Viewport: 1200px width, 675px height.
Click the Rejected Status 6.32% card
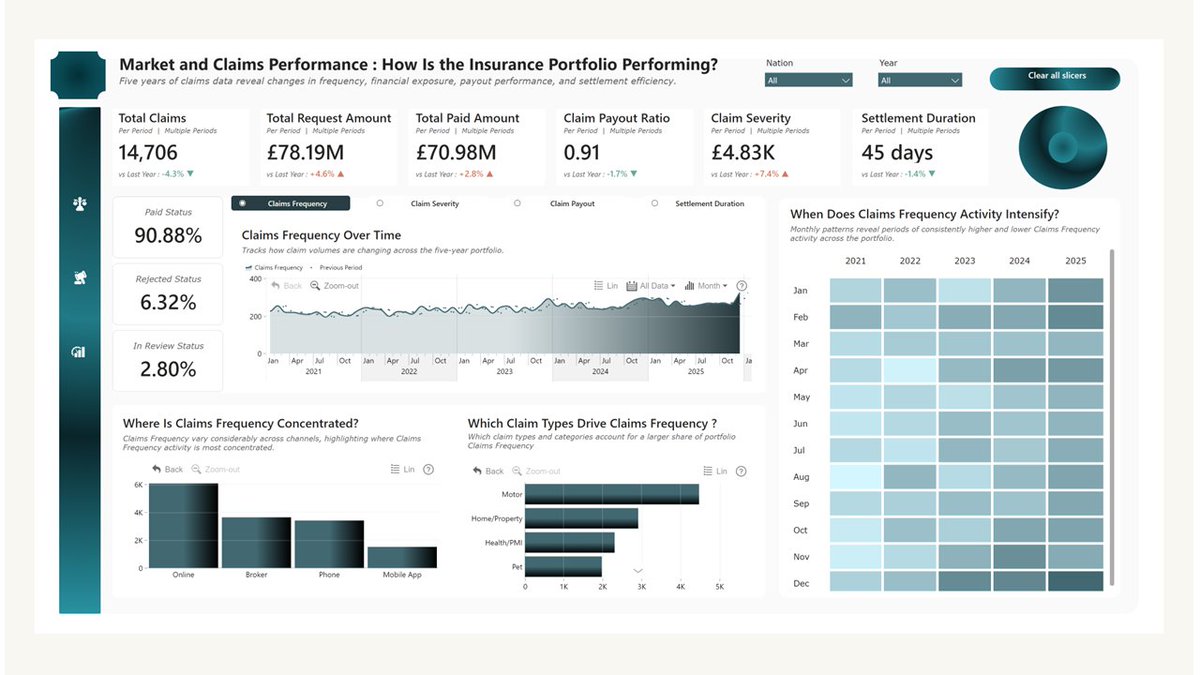[x=168, y=294]
